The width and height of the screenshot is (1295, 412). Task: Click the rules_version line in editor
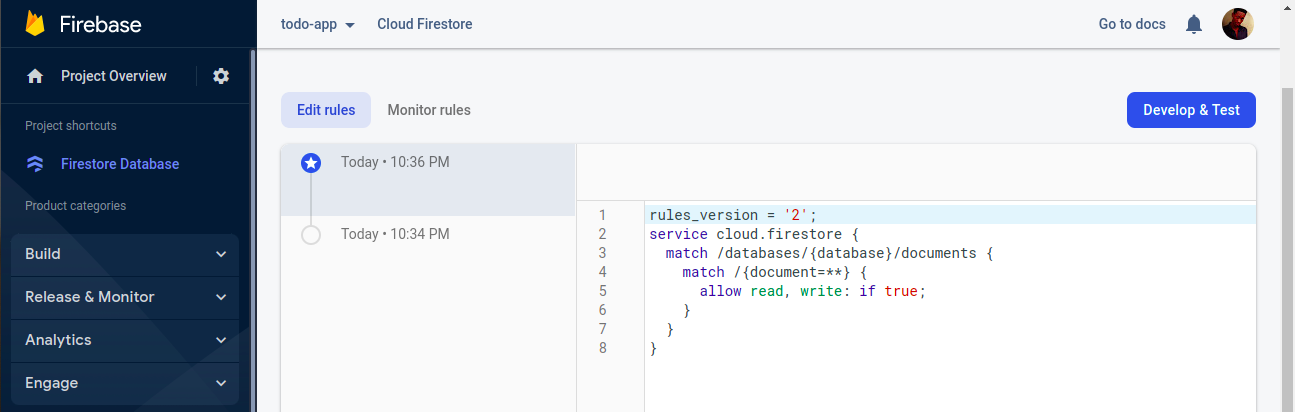(x=733, y=215)
